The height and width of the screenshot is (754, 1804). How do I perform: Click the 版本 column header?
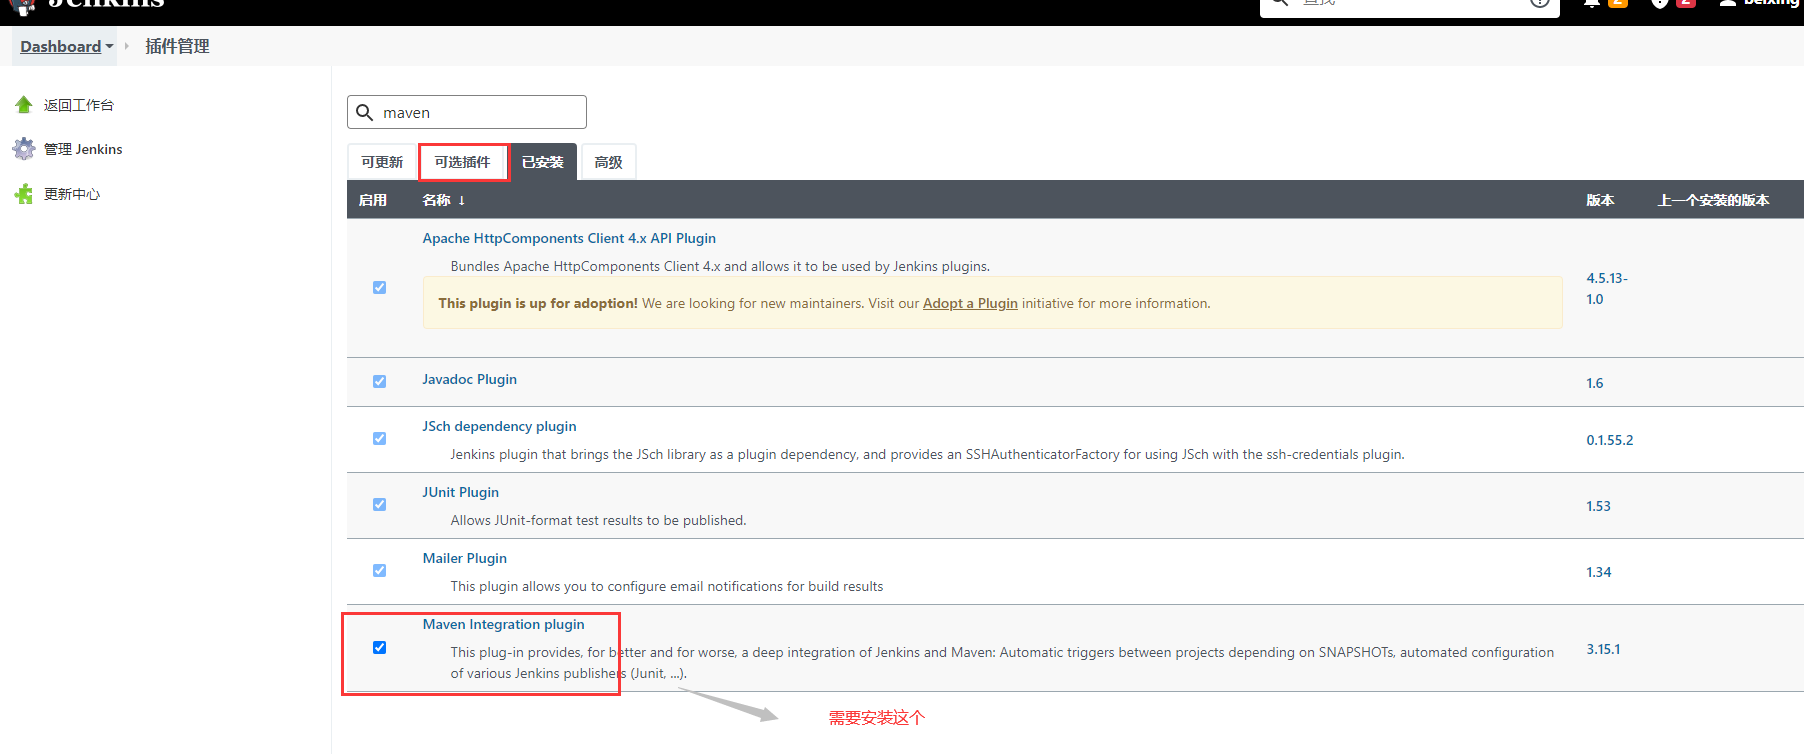click(x=1600, y=200)
